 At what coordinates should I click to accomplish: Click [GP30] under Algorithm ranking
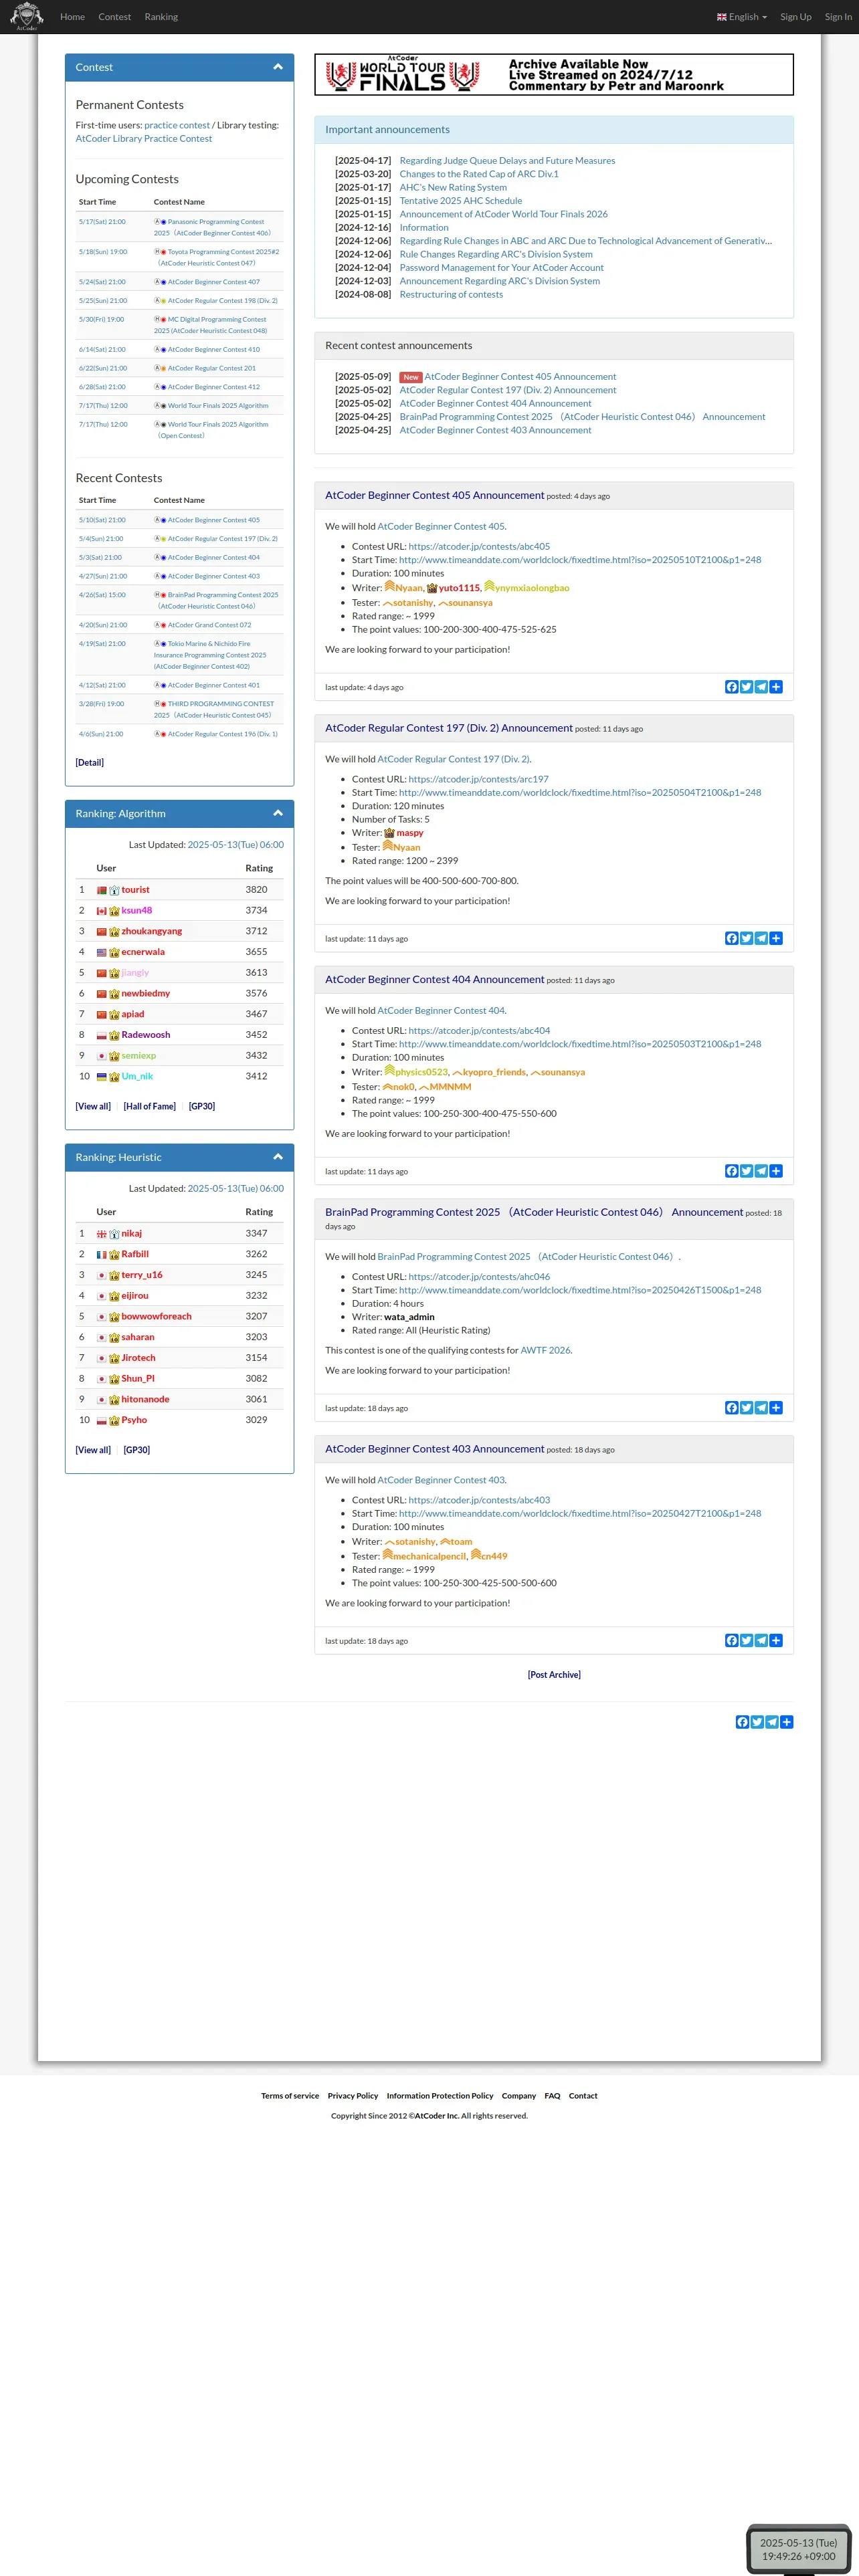point(202,1106)
